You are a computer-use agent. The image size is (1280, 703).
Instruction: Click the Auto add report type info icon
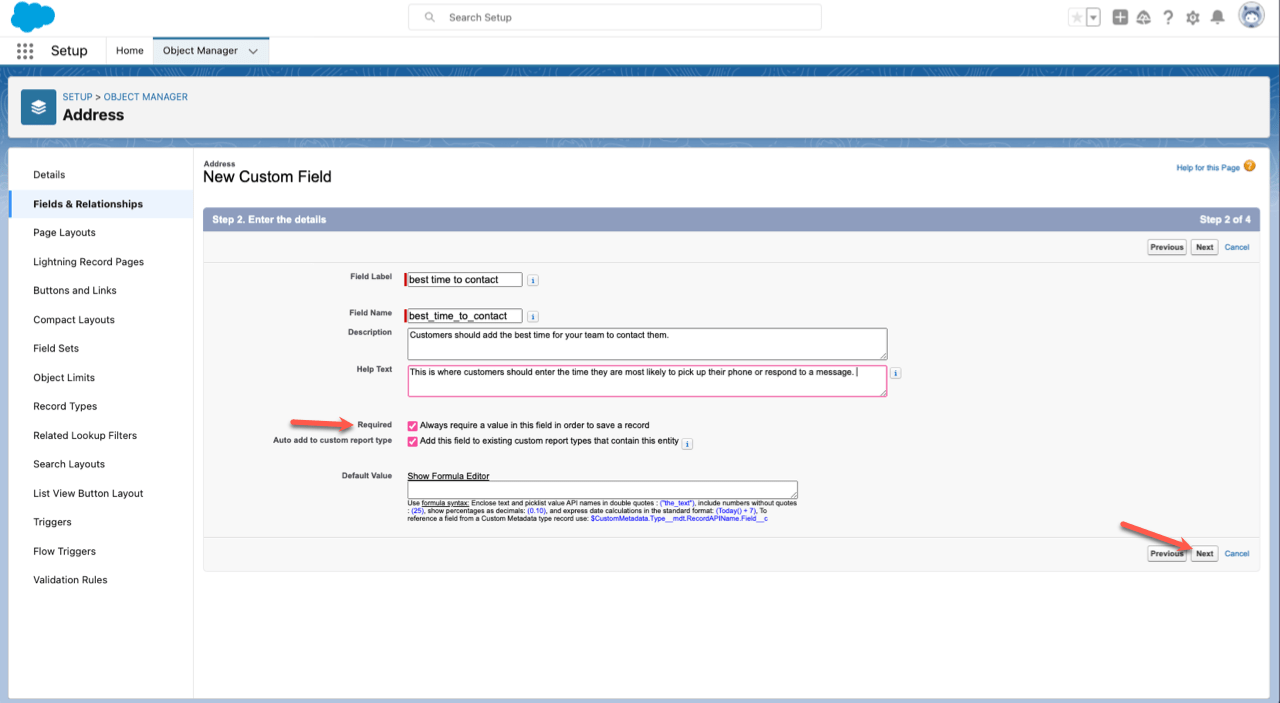tap(688, 442)
